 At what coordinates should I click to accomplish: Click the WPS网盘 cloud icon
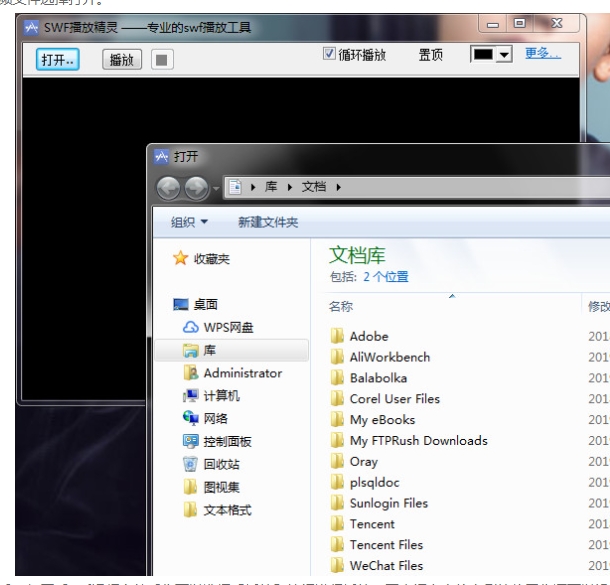point(191,328)
